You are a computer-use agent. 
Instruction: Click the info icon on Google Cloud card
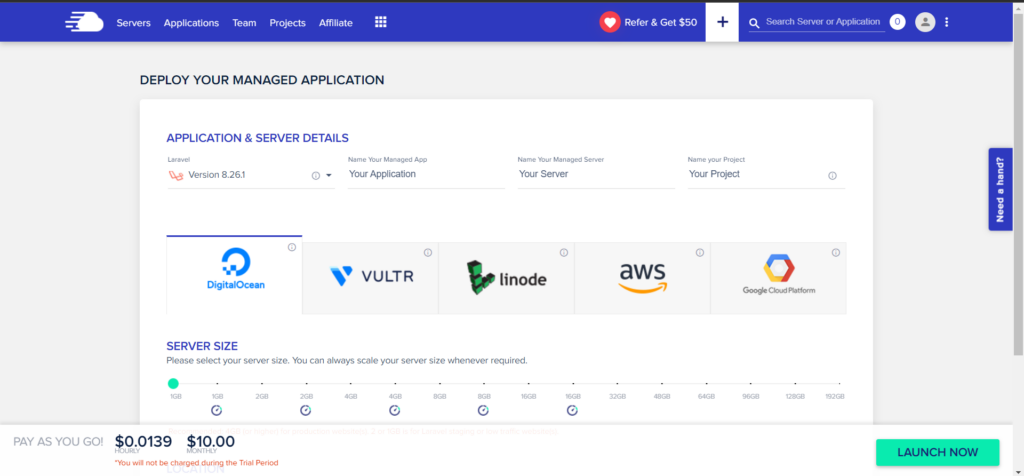tap(835, 253)
